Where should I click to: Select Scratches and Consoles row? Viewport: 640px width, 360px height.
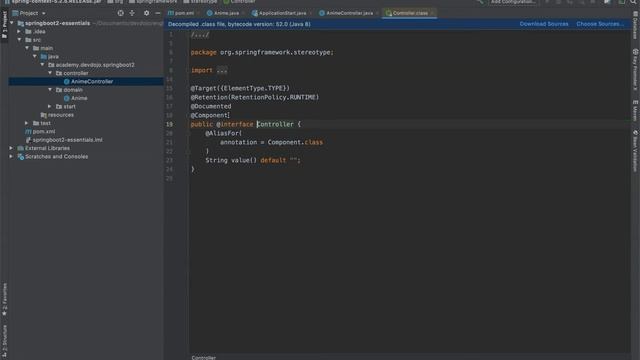86,156
